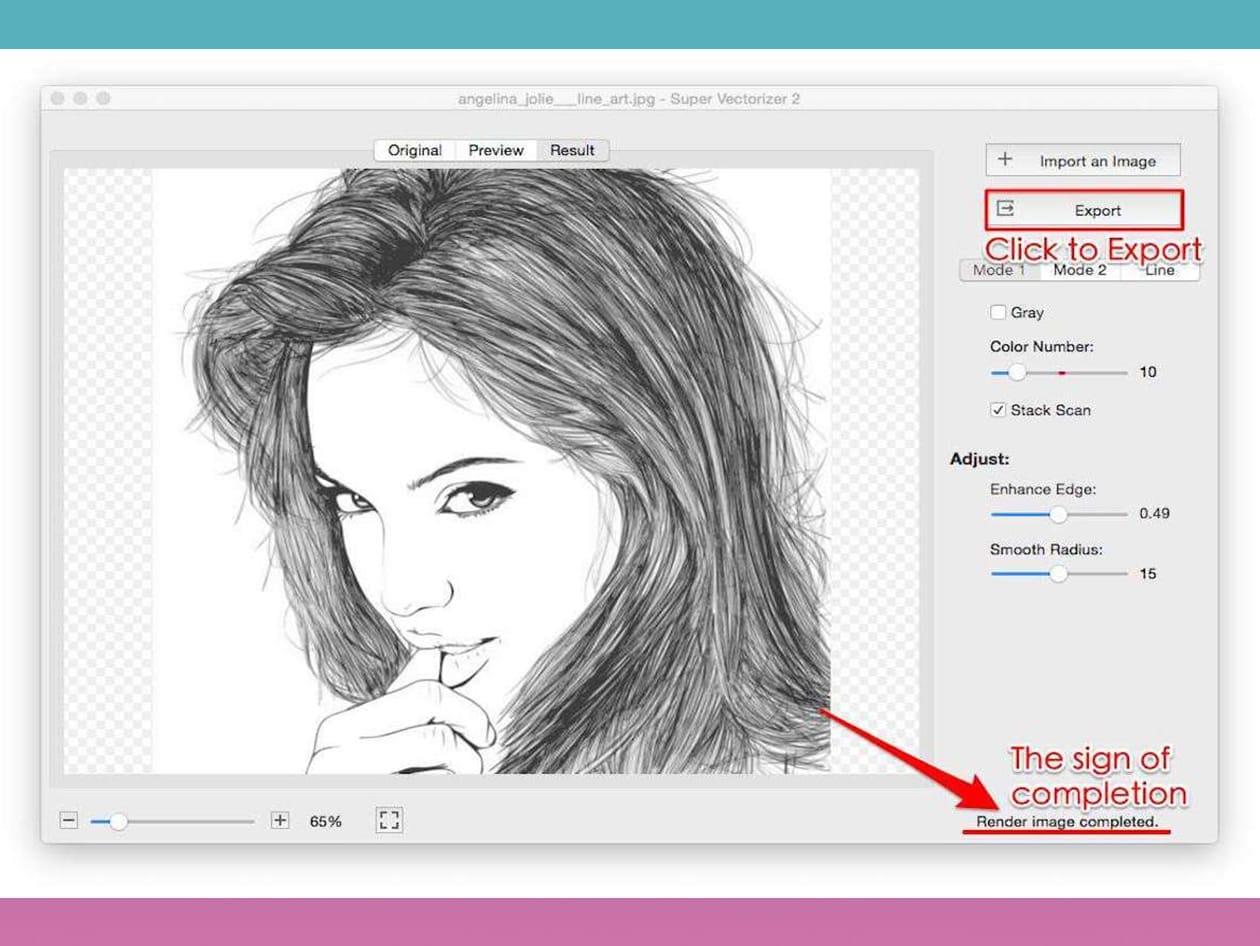Click the 65% zoom percentage label

(325, 821)
